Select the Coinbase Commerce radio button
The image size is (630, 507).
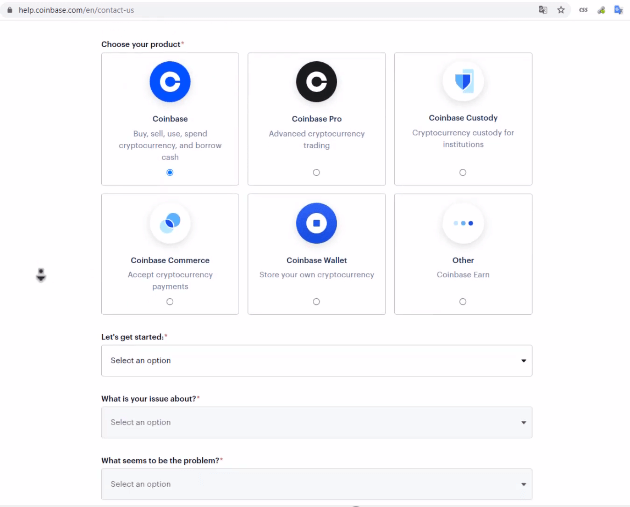point(170,301)
